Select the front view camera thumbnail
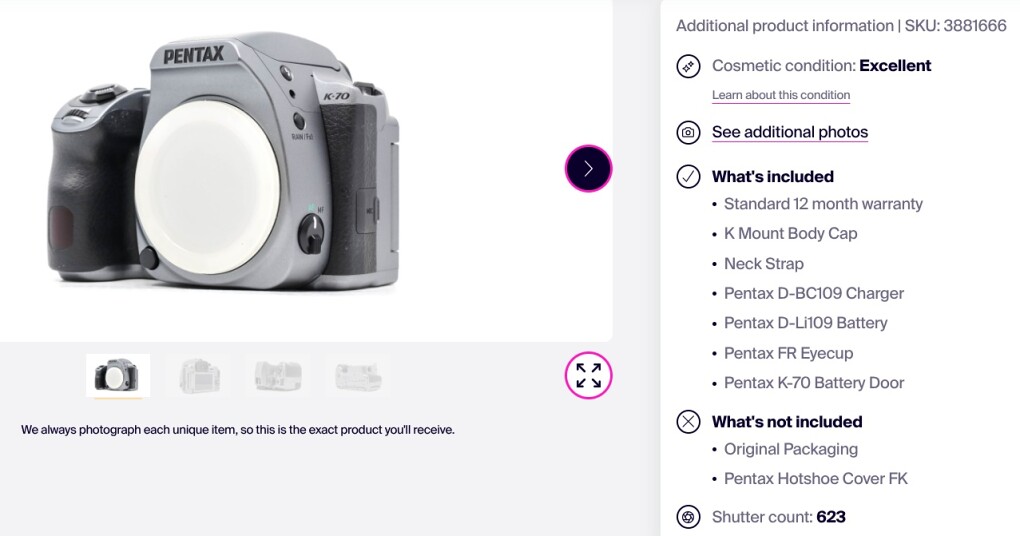The image size is (1020, 536). pyautogui.click(x=118, y=375)
